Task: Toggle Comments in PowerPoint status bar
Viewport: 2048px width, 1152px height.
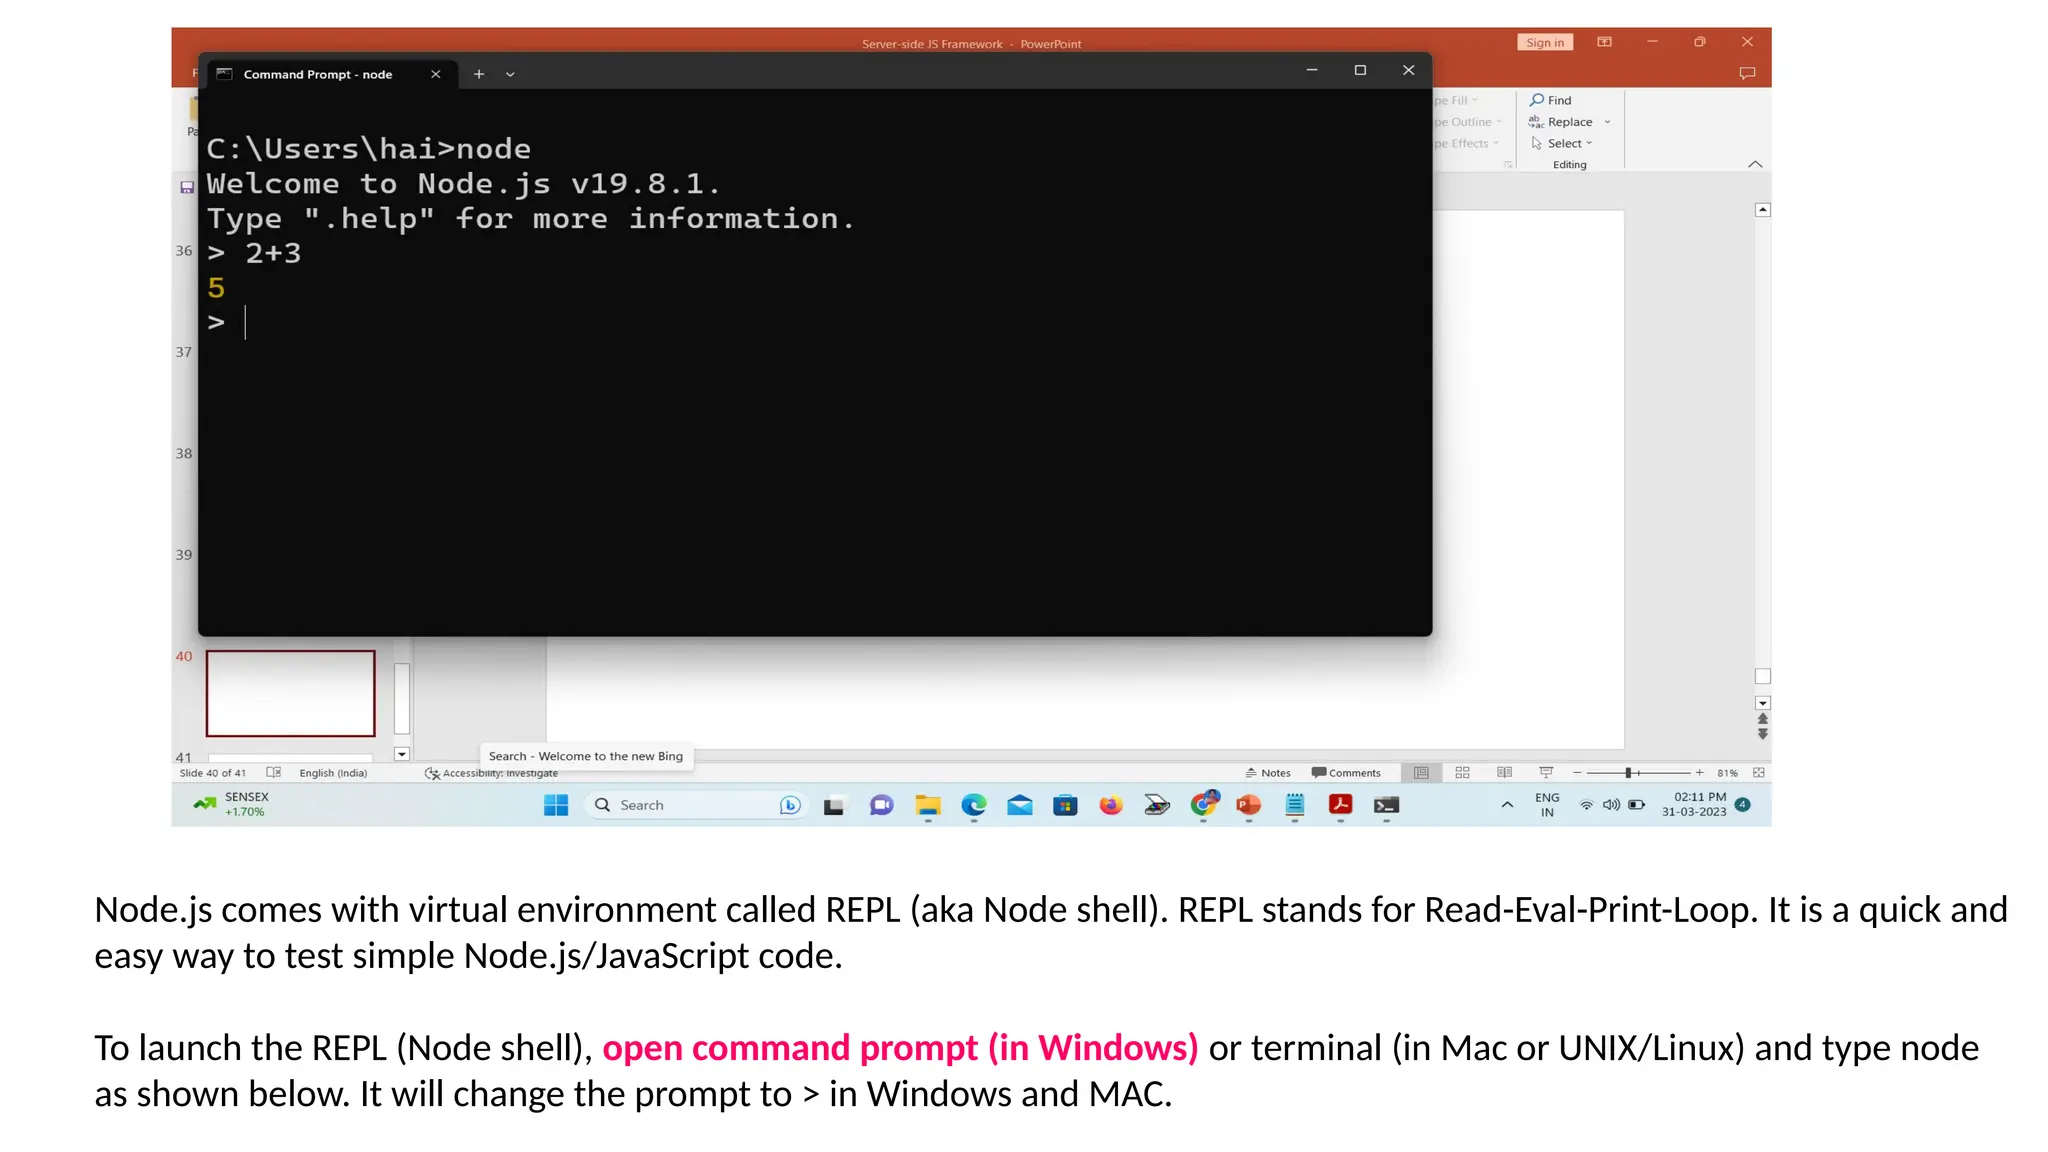Action: 1346,773
